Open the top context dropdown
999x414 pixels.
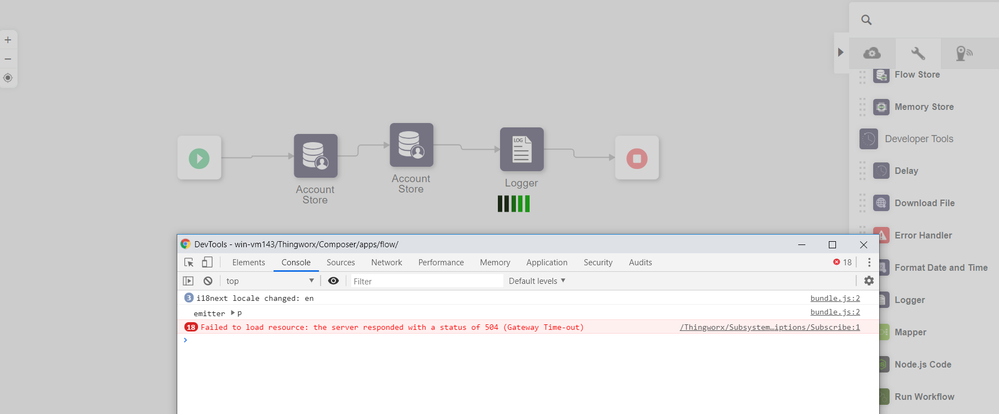[271, 281]
